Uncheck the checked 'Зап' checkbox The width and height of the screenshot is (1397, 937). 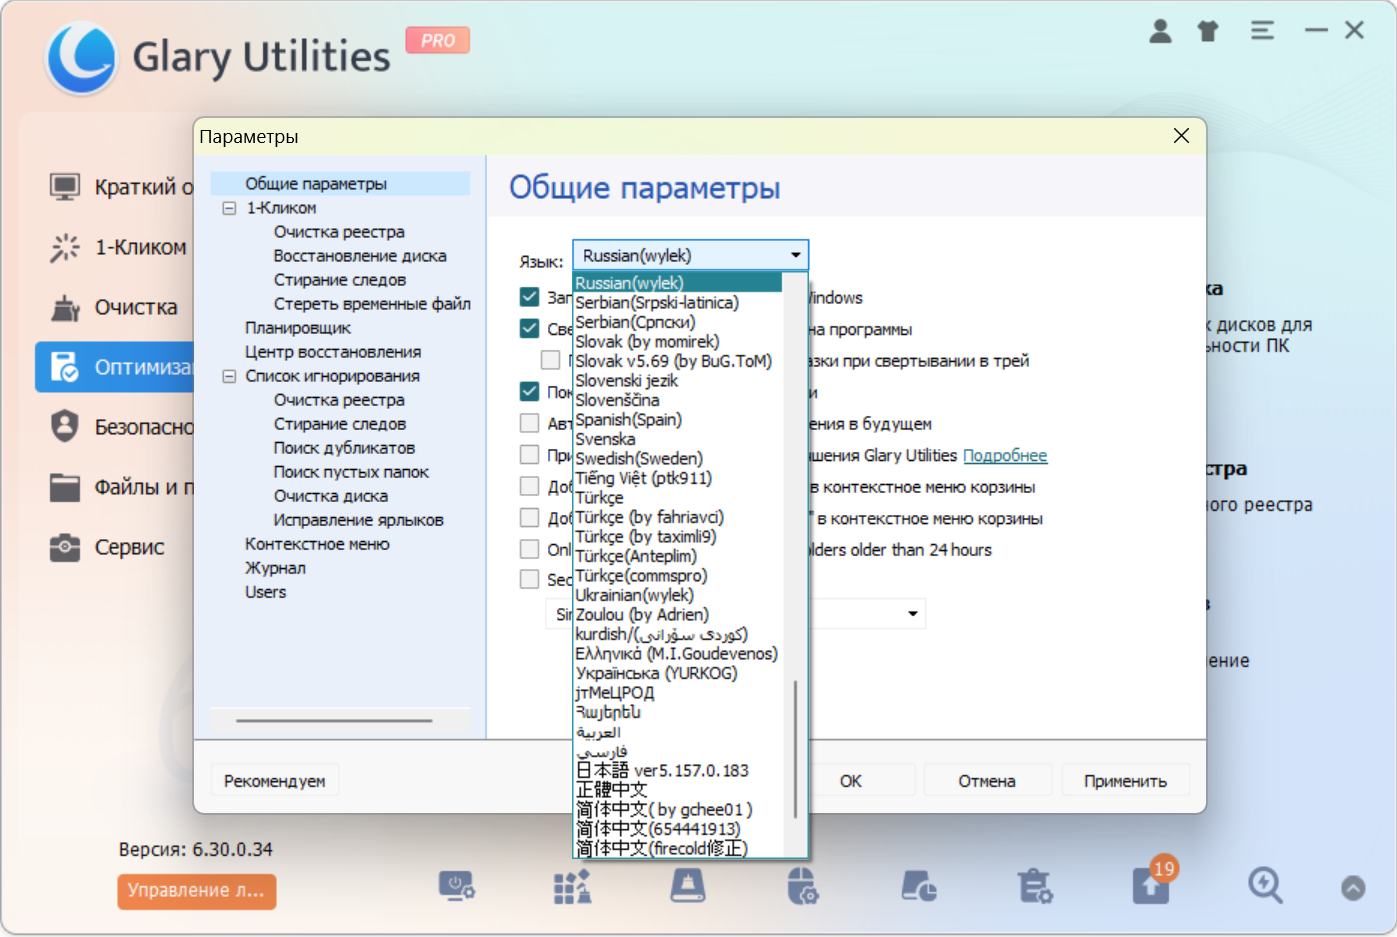(x=530, y=297)
